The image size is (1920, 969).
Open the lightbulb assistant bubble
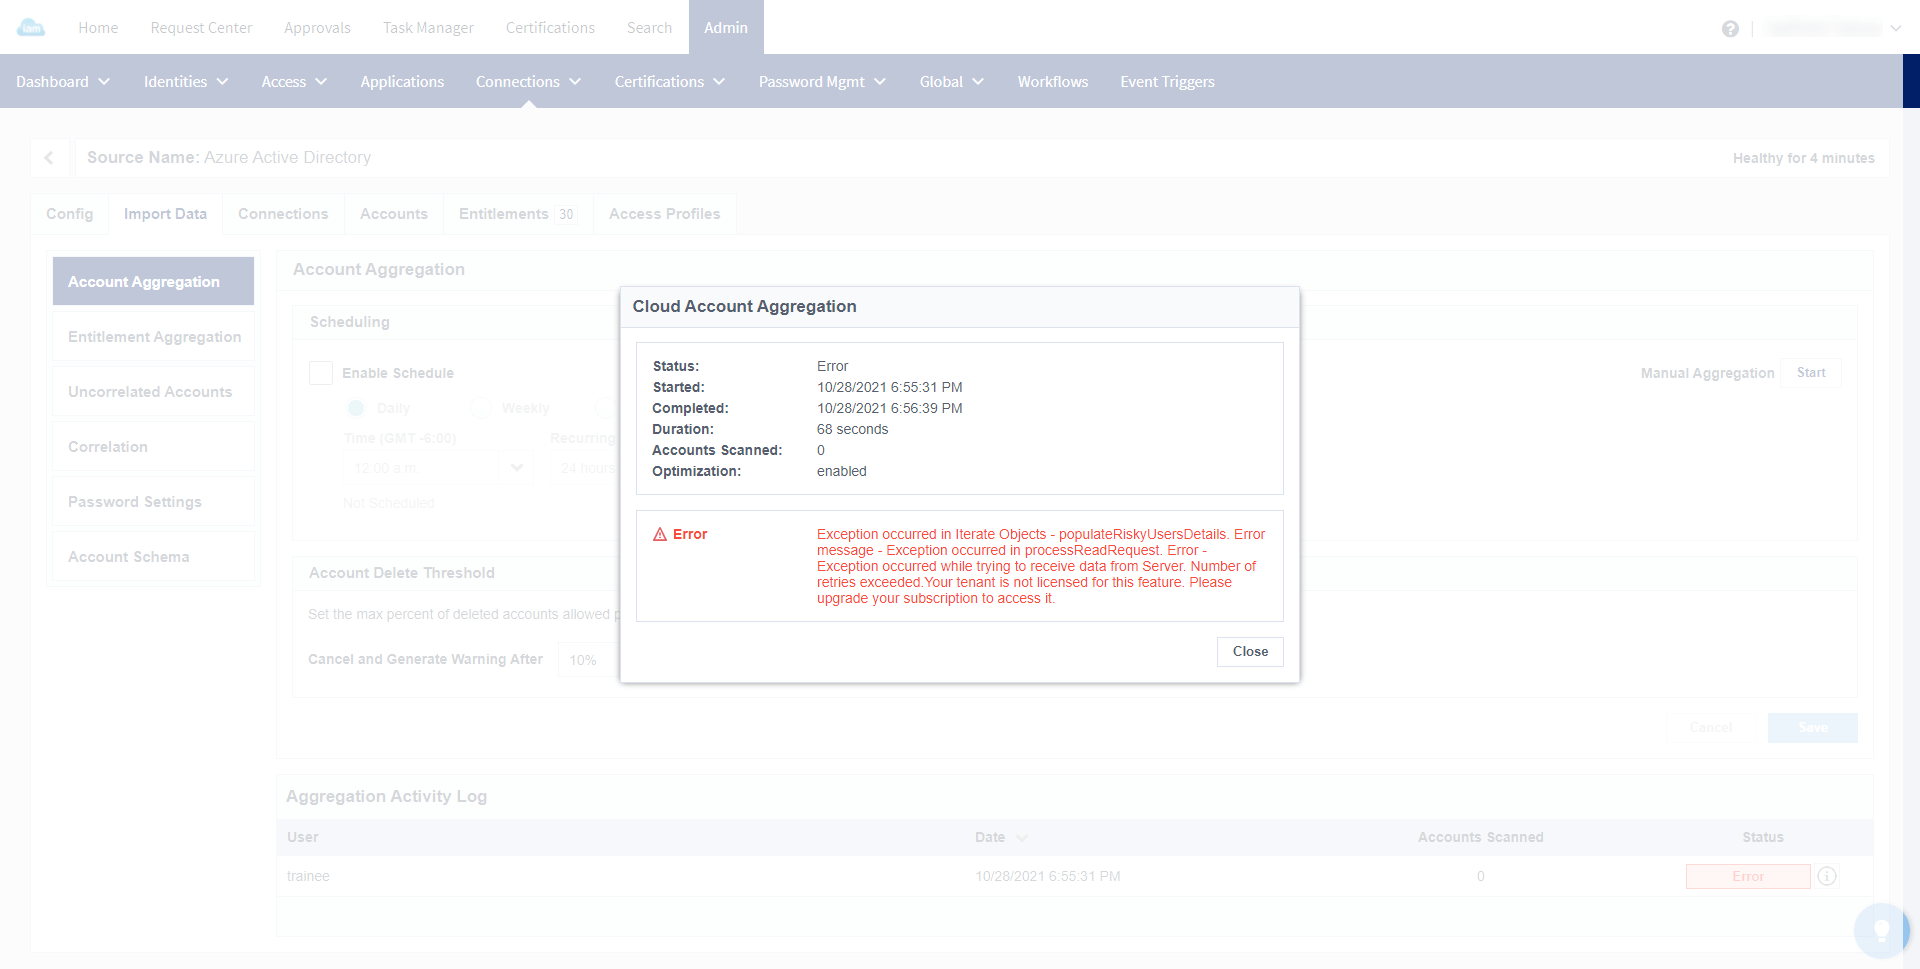pyautogui.click(x=1881, y=930)
